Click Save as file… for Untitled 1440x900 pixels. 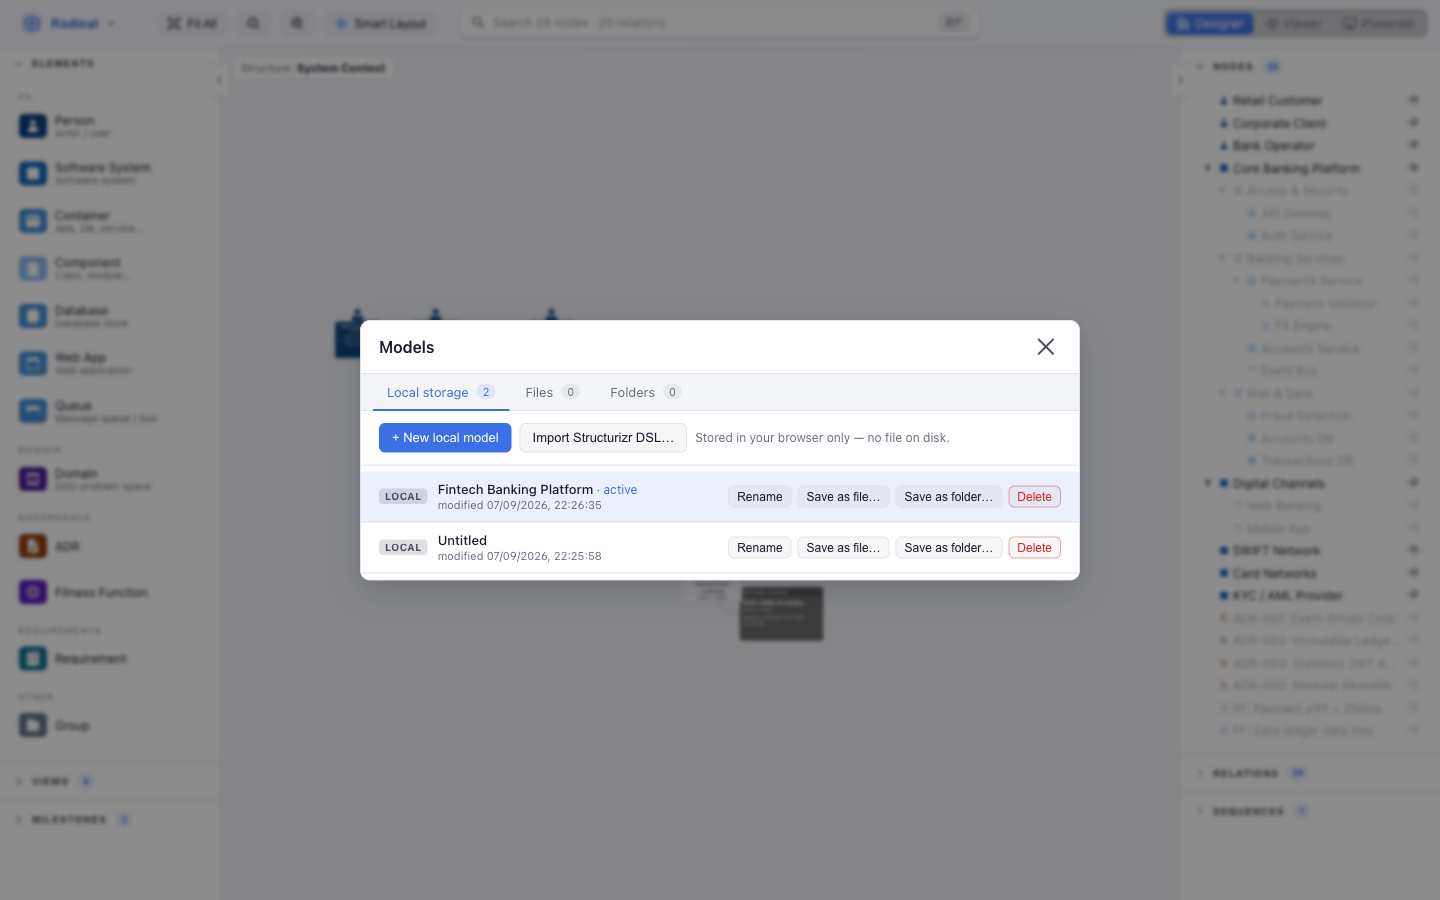pyautogui.click(x=843, y=548)
